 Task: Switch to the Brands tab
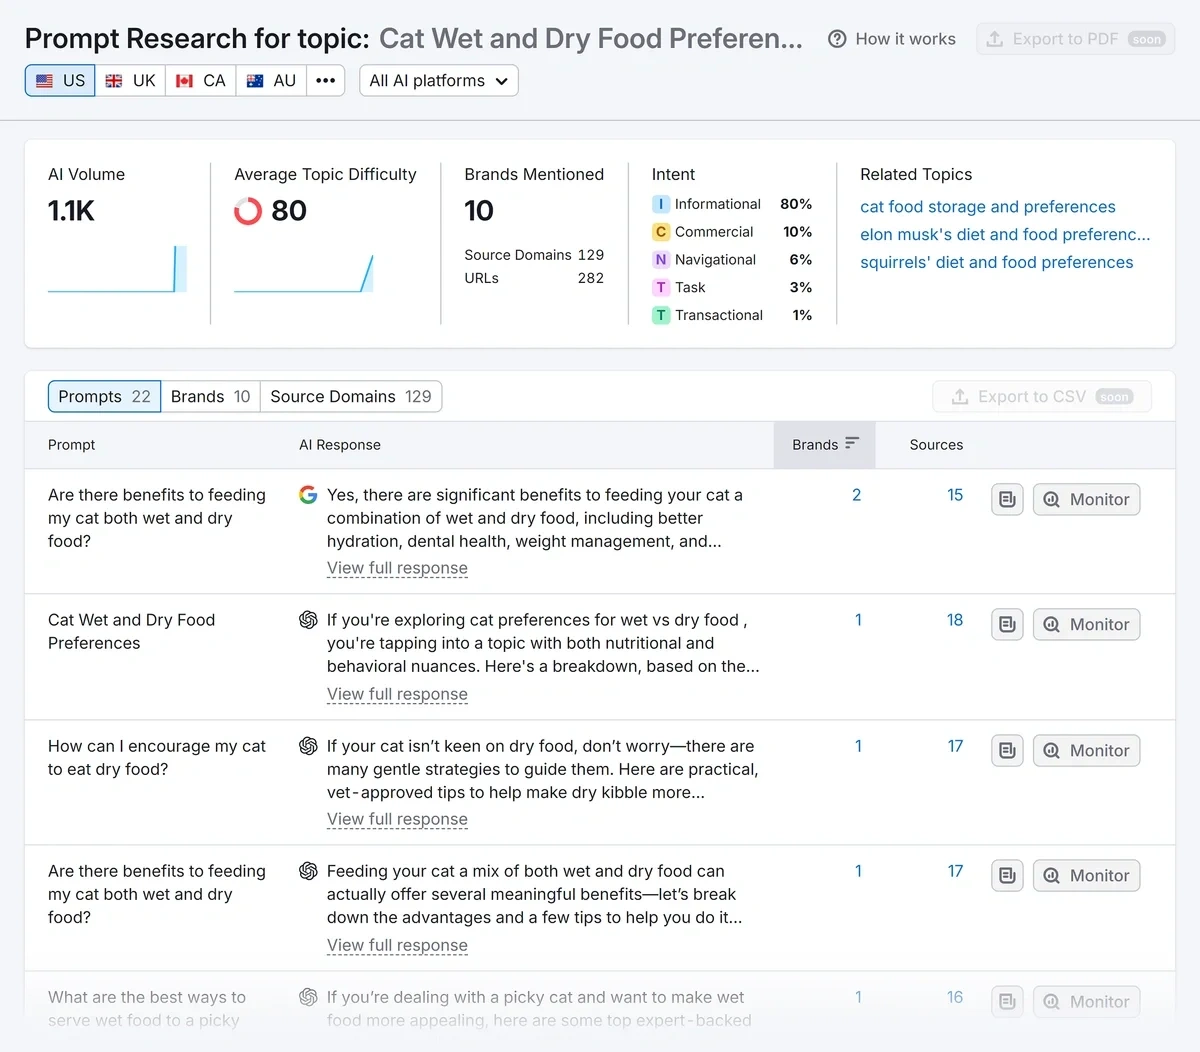click(x=210, y=396)
